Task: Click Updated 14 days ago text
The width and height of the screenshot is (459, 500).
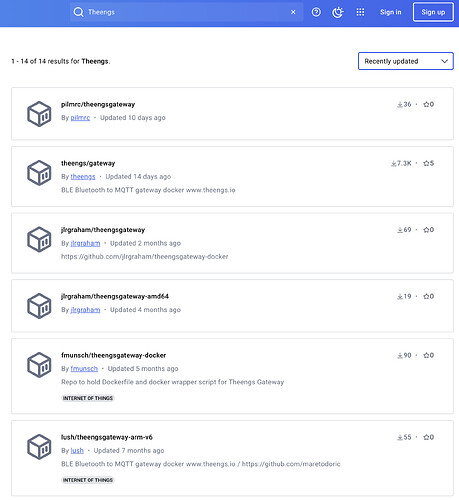Action: click(x=138, y=177)
